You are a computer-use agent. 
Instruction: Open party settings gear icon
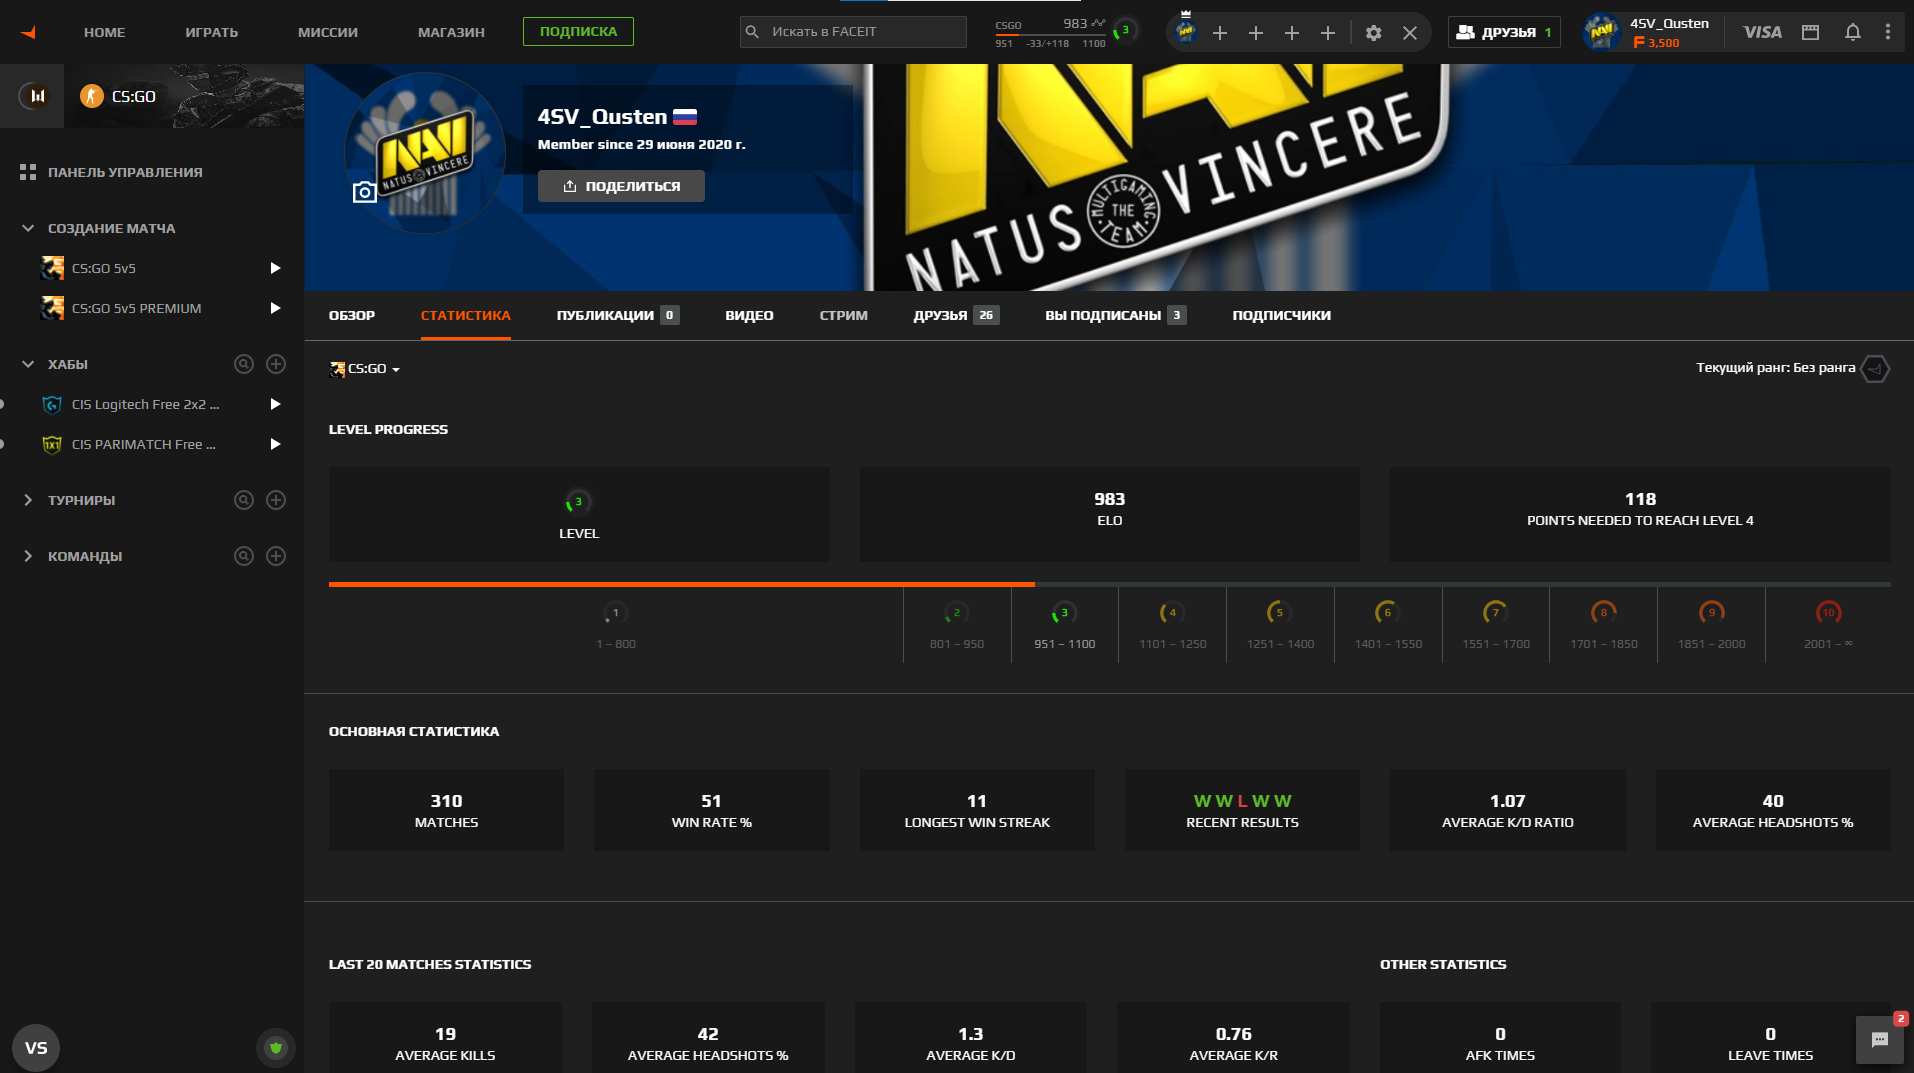(1373, 33)
